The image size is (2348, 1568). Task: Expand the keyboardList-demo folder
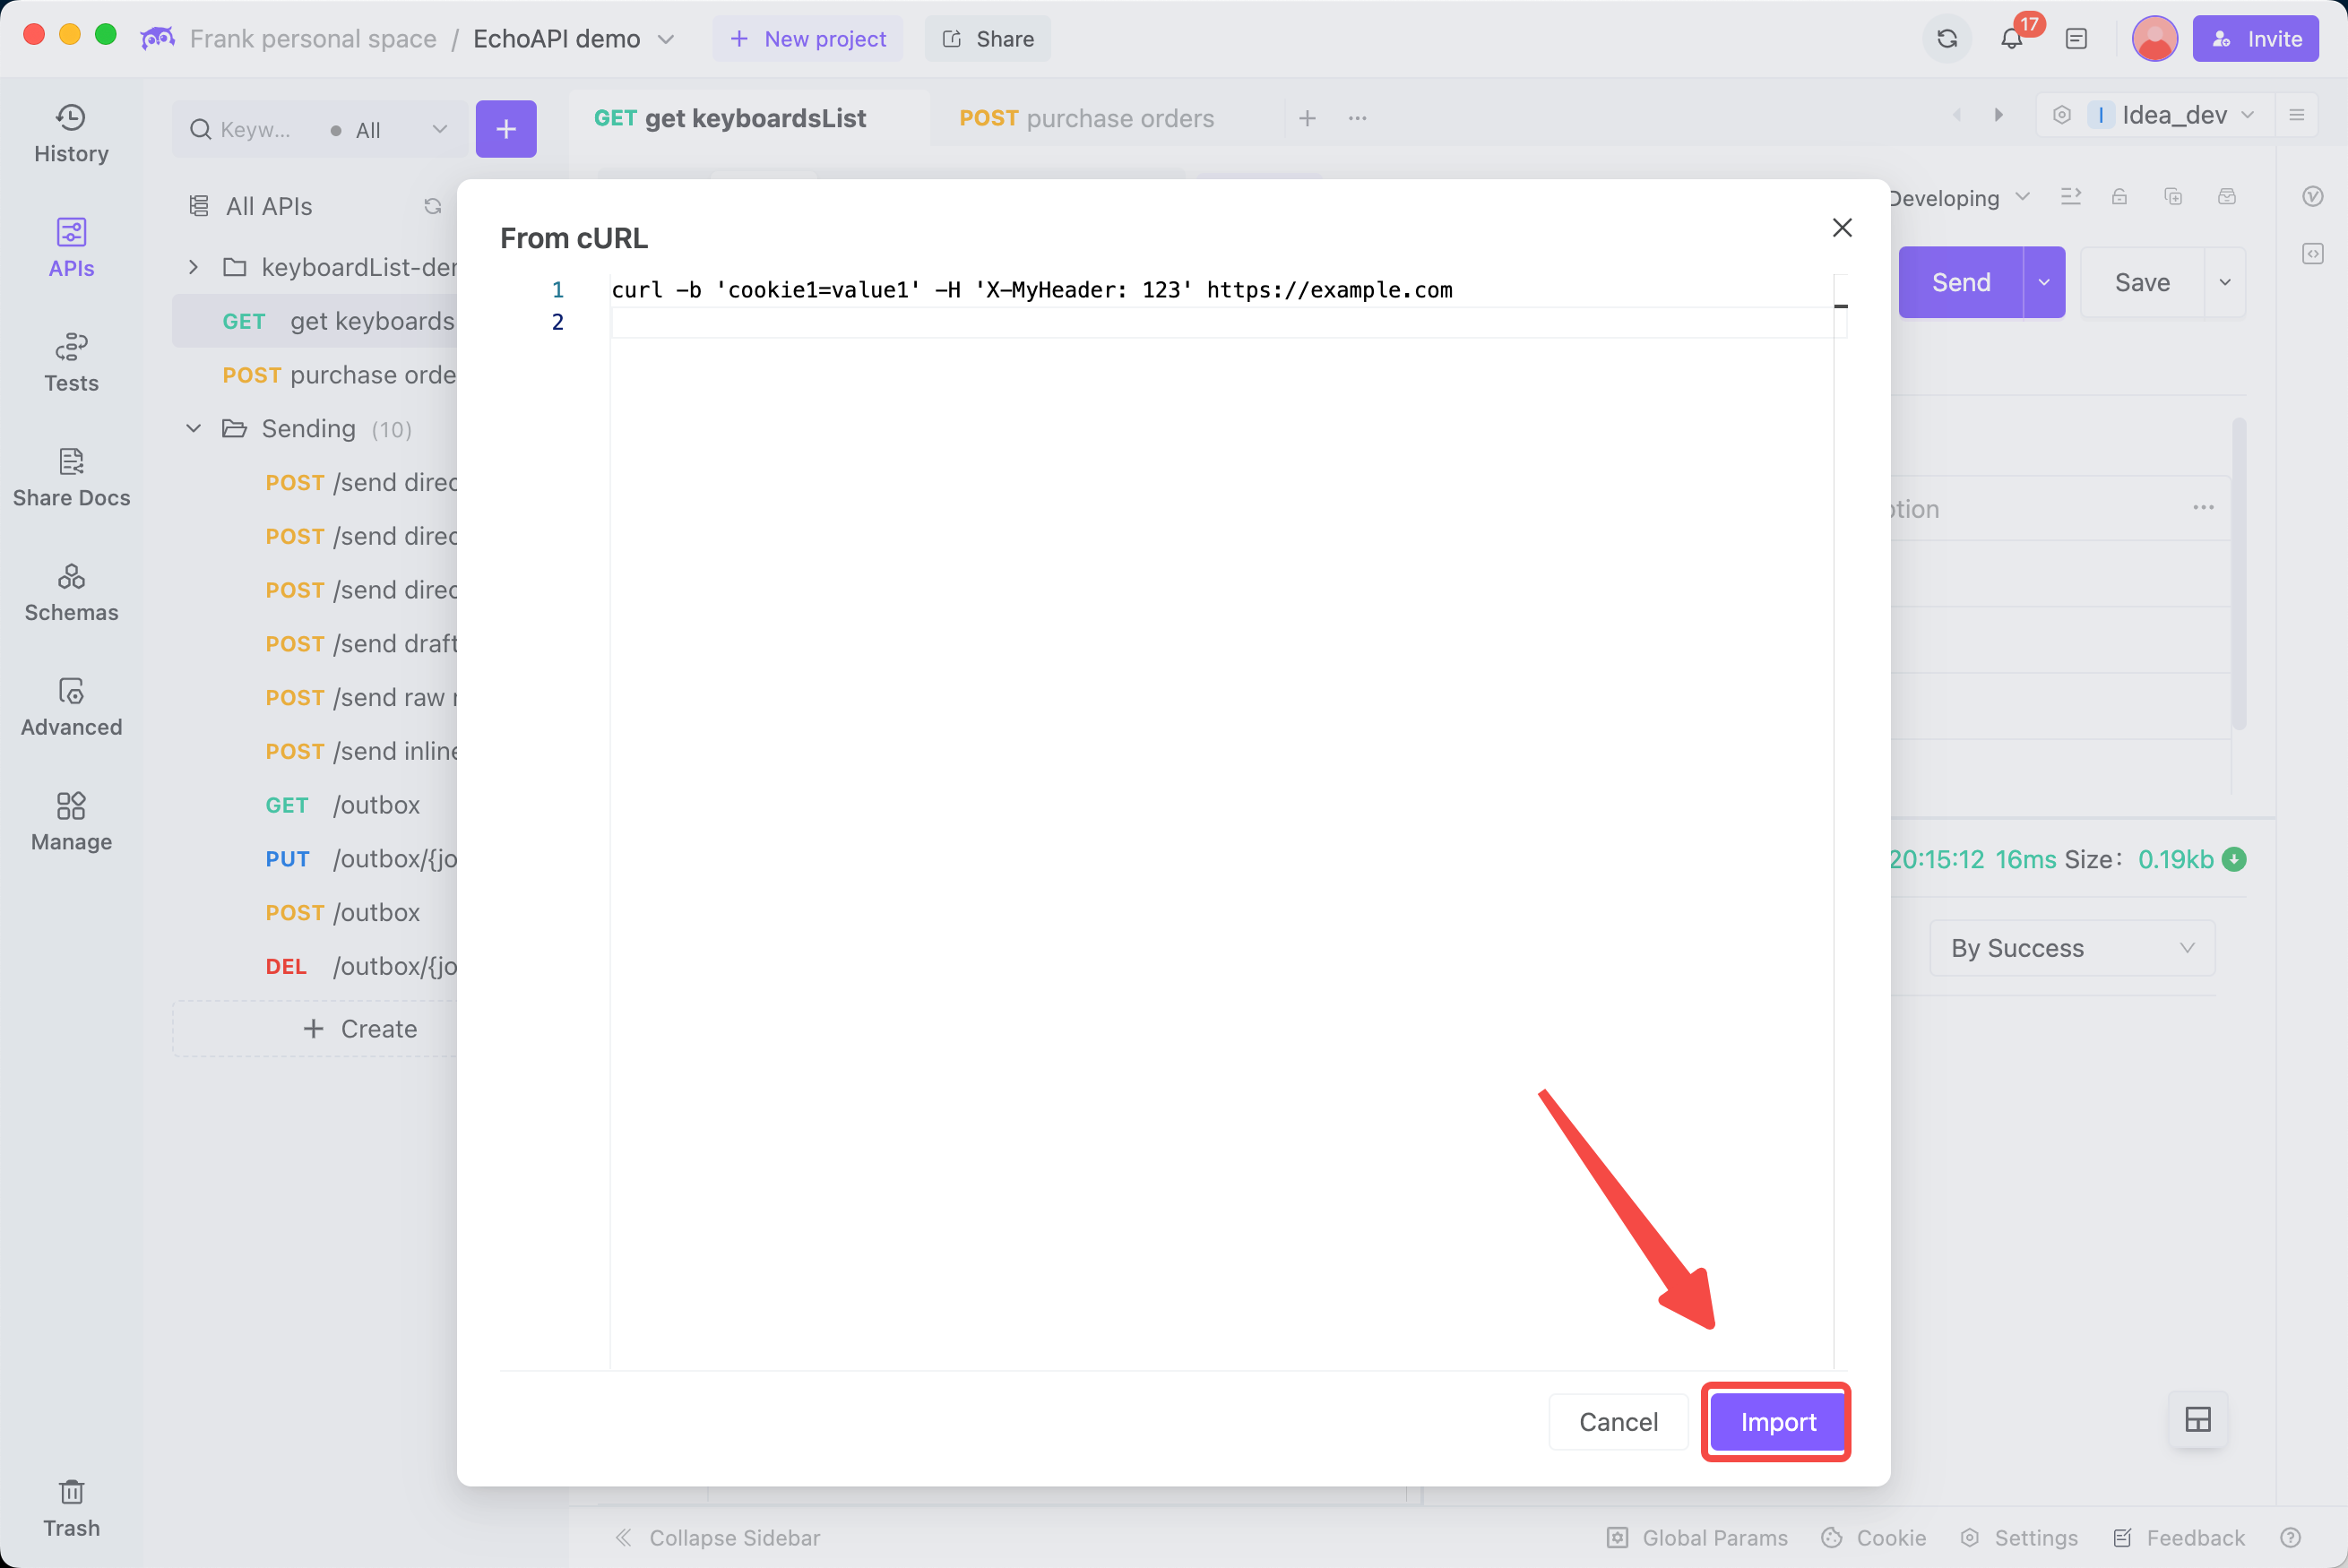(194, 267)
